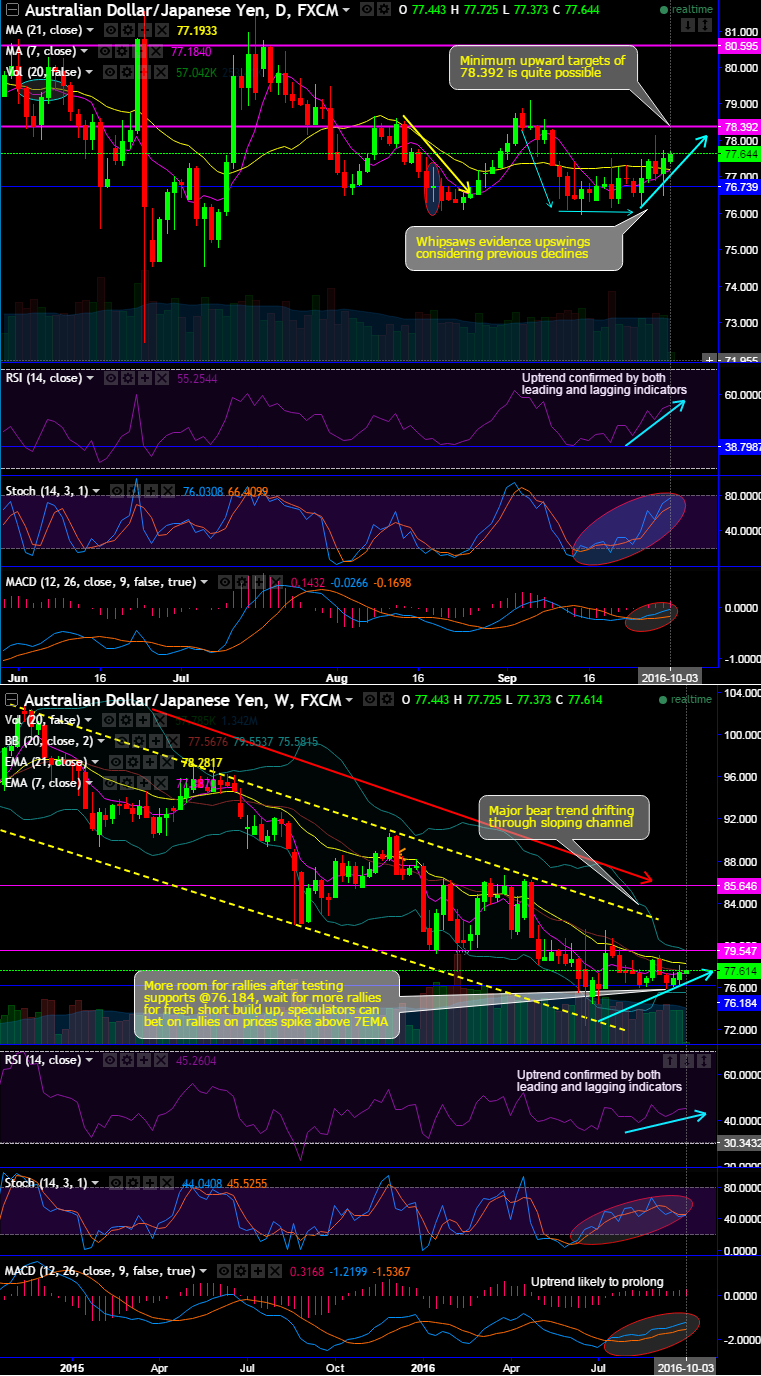761x1376 pixels.
Task: Select the 30.3432 weekly RSI level label
Action: tap(740, 1143)
